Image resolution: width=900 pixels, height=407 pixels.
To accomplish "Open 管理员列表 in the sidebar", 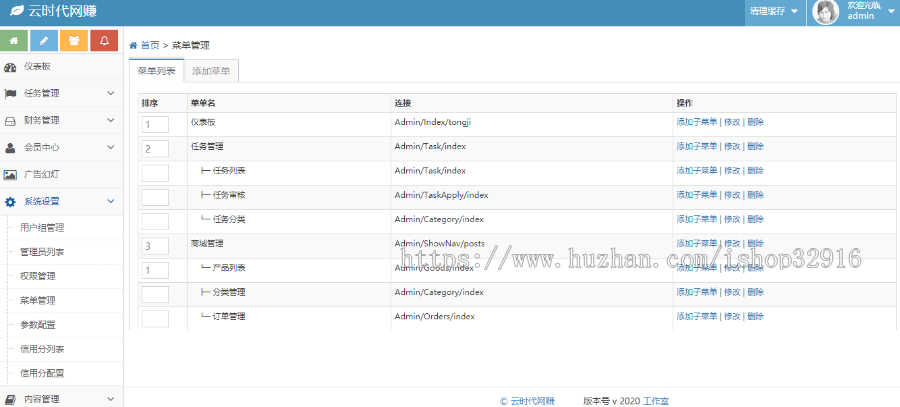I will [x=42, y=252].
